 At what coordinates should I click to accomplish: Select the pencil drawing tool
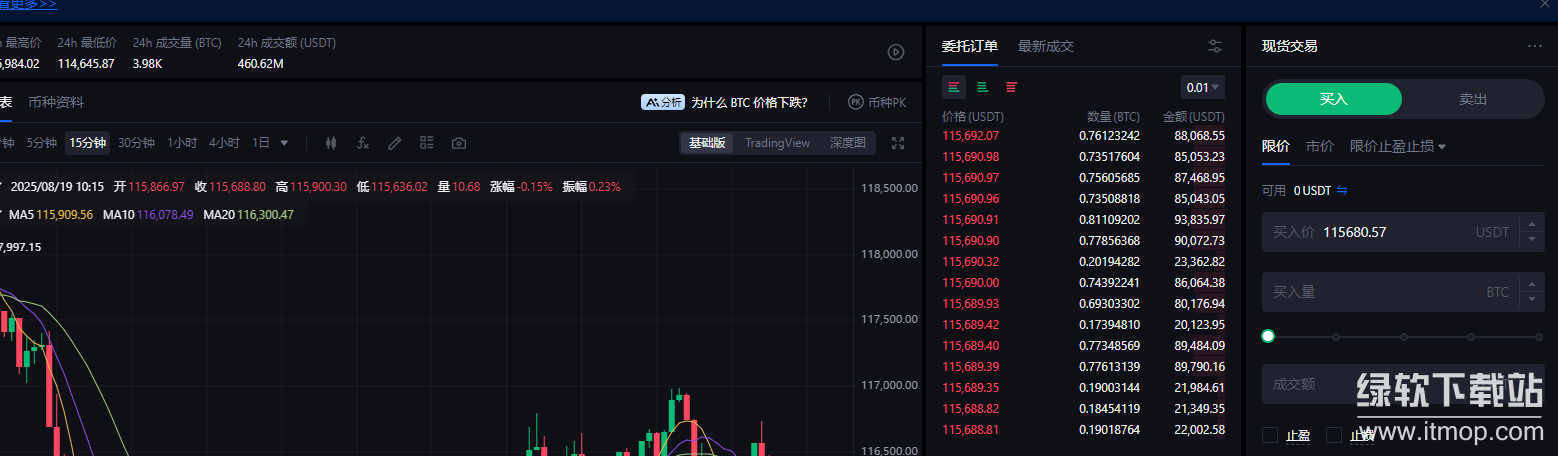[x=395, y=143]
